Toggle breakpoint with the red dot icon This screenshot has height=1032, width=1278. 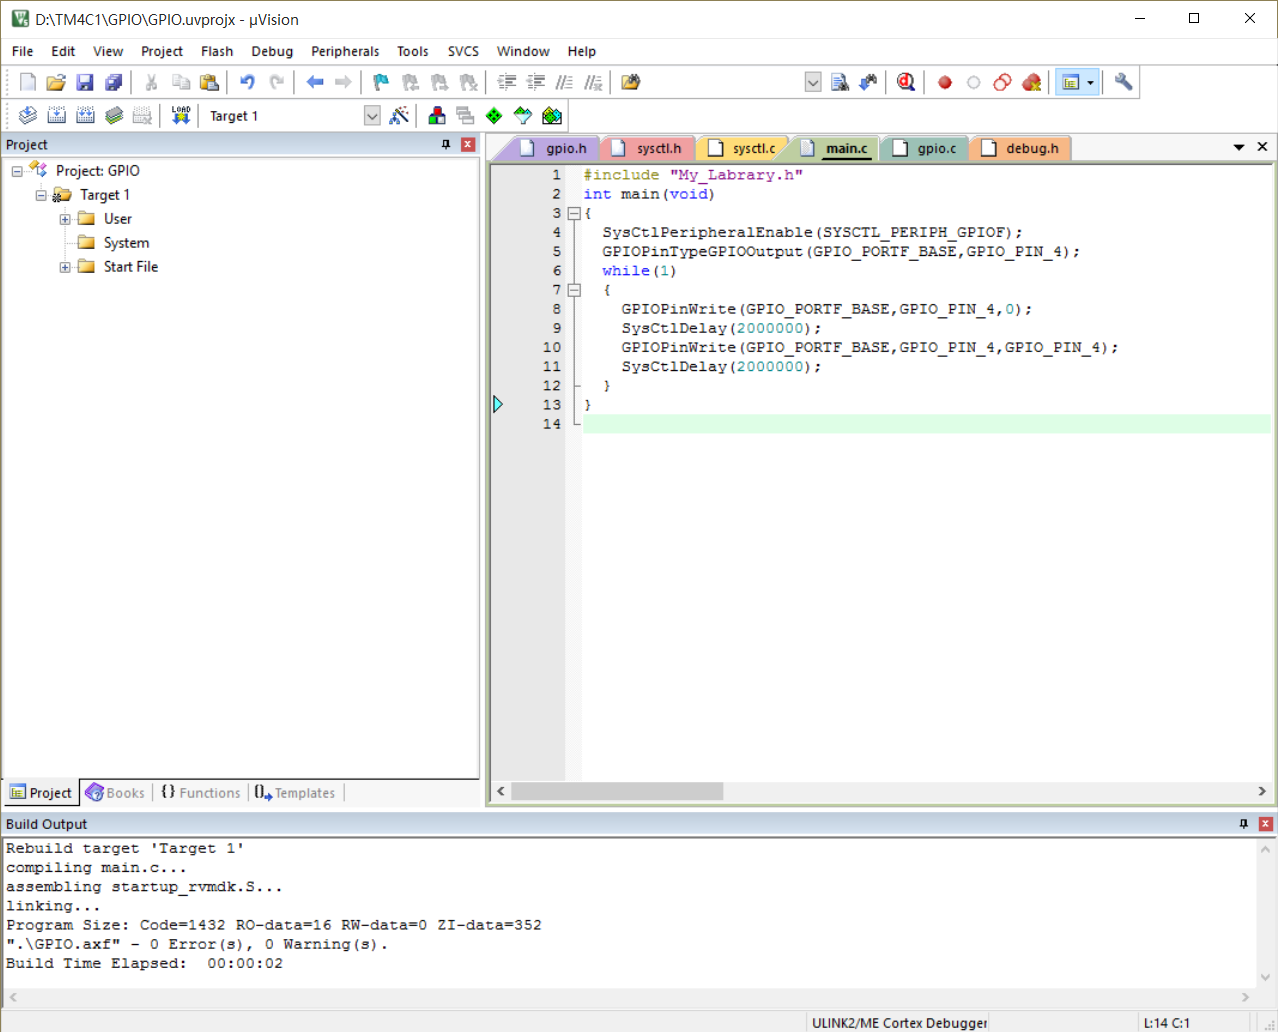point(945,82)
